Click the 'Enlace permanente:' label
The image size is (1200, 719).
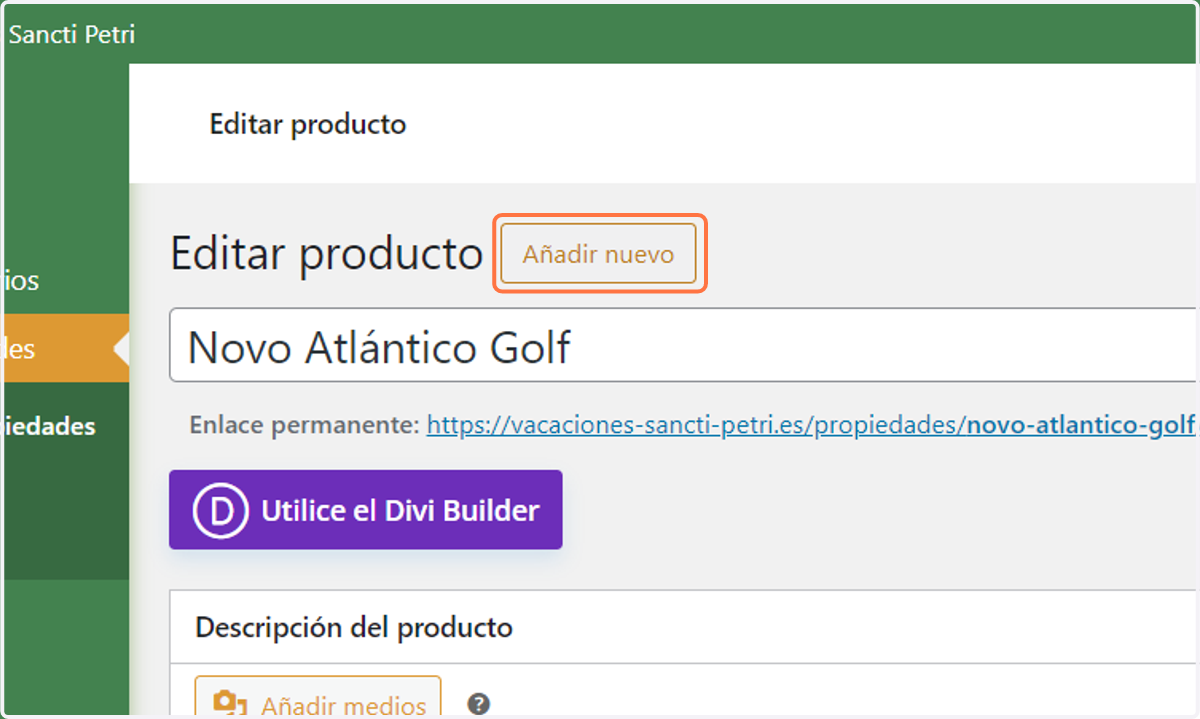point(305,425)
